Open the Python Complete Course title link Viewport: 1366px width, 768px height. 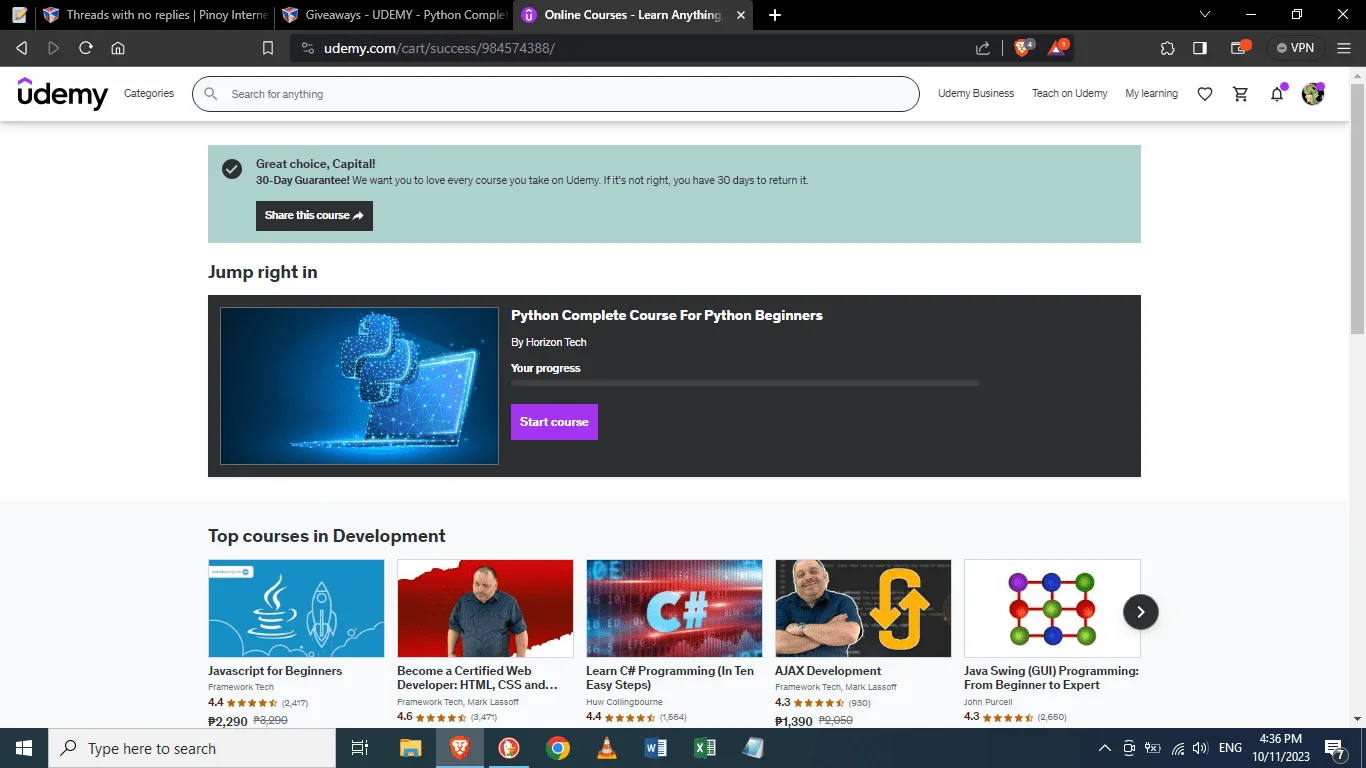pos(667,316)
